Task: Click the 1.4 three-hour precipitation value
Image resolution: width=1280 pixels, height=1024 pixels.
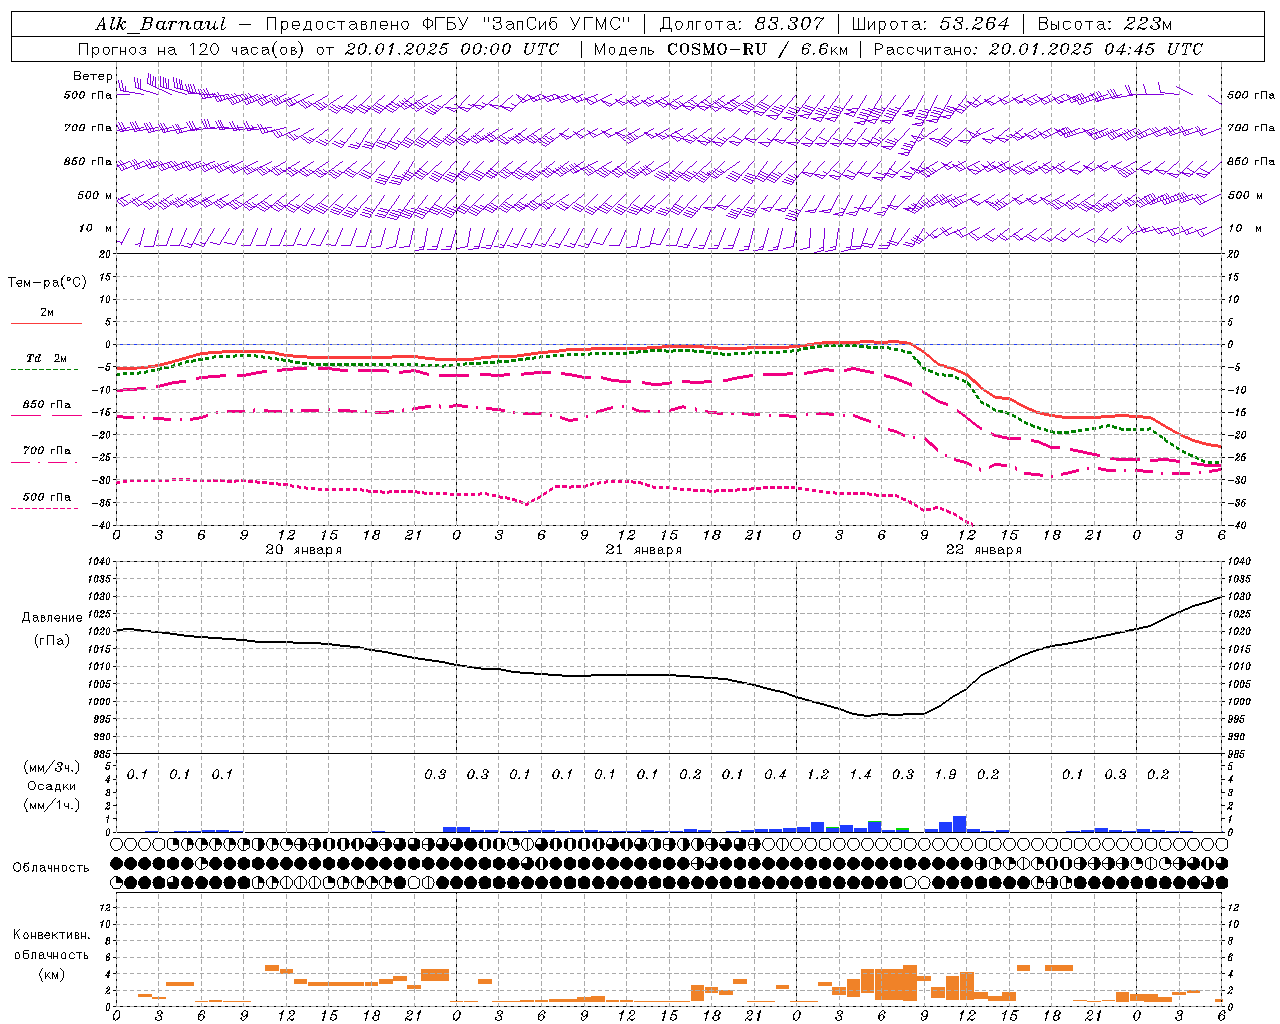Action: 860,775
